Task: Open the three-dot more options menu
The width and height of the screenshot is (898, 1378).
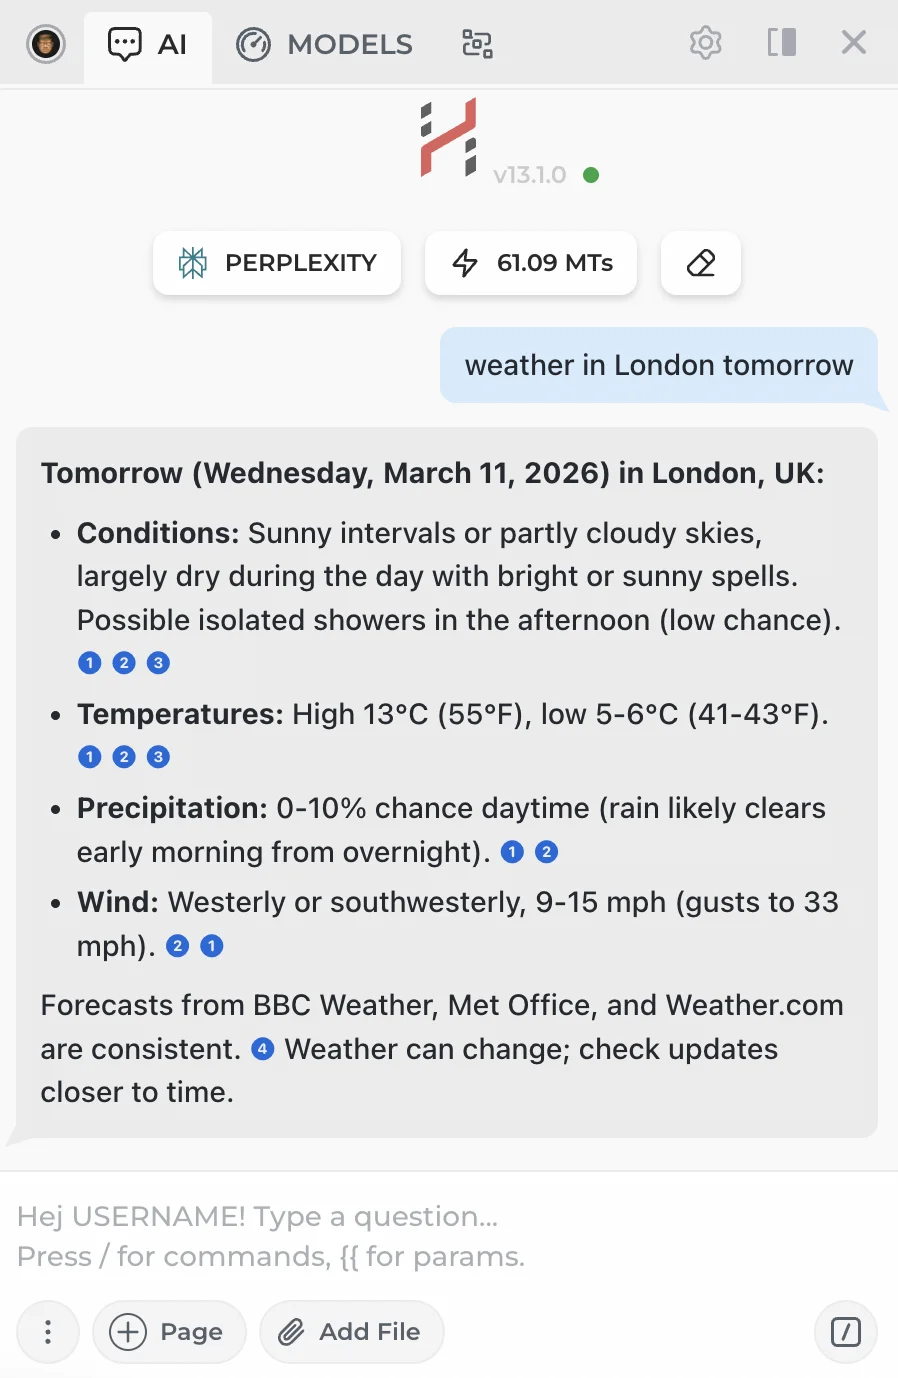Action: coord(48,1332)
